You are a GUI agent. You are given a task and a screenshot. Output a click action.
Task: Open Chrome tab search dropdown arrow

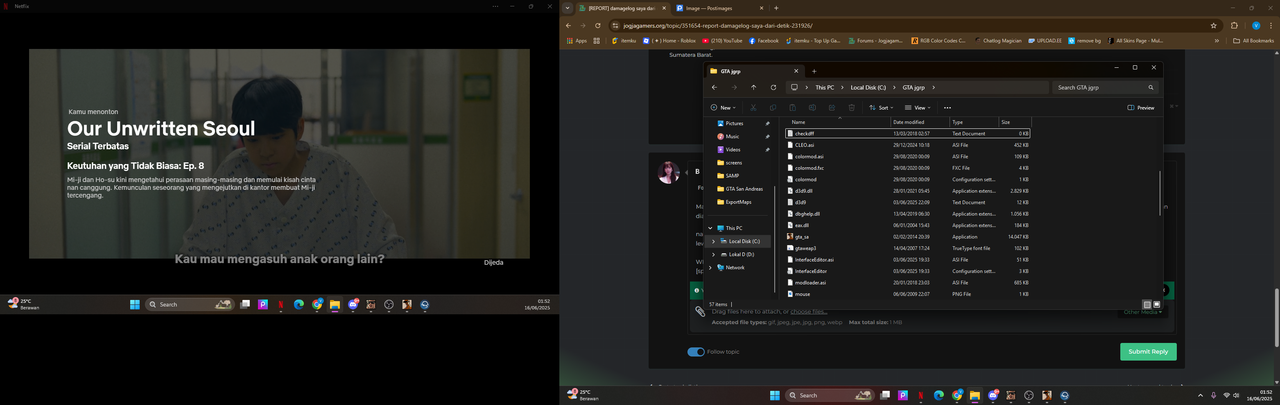[x=568, y=8]
